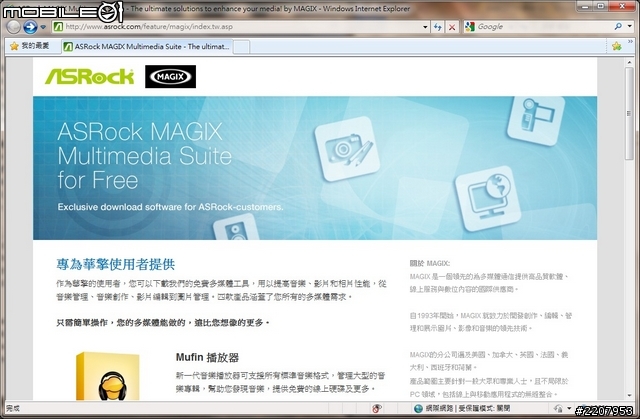Click the camcorder icon in banner
The height and width of the screenshot is (419, 640).
536,119
